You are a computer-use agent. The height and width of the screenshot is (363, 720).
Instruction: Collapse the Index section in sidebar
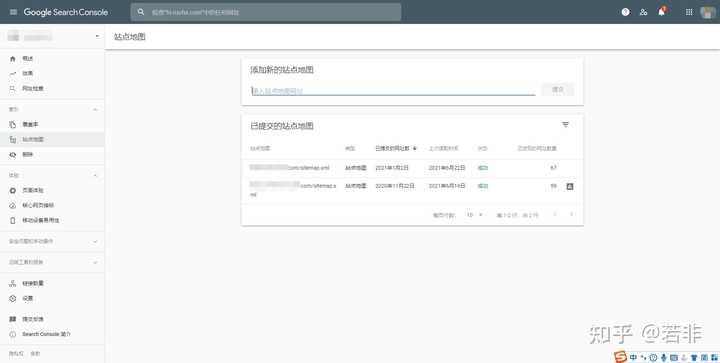95,109
